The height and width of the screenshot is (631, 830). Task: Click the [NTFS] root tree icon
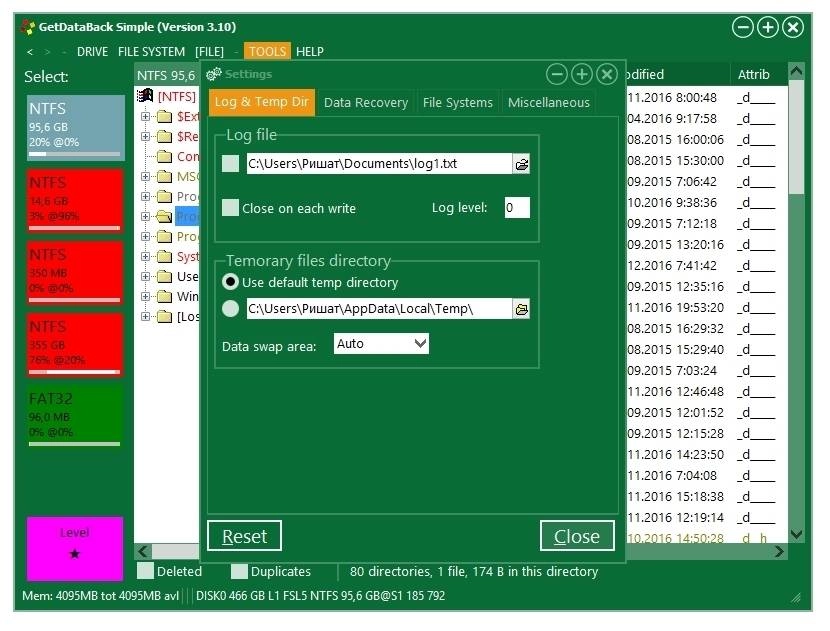pos(145,96)
